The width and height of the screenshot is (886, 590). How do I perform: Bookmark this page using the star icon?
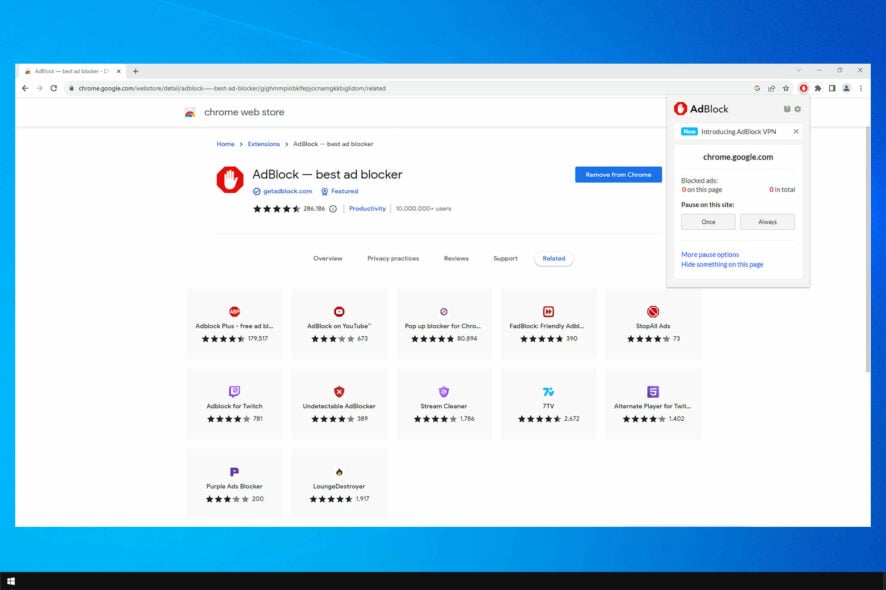tap(786, 88)
